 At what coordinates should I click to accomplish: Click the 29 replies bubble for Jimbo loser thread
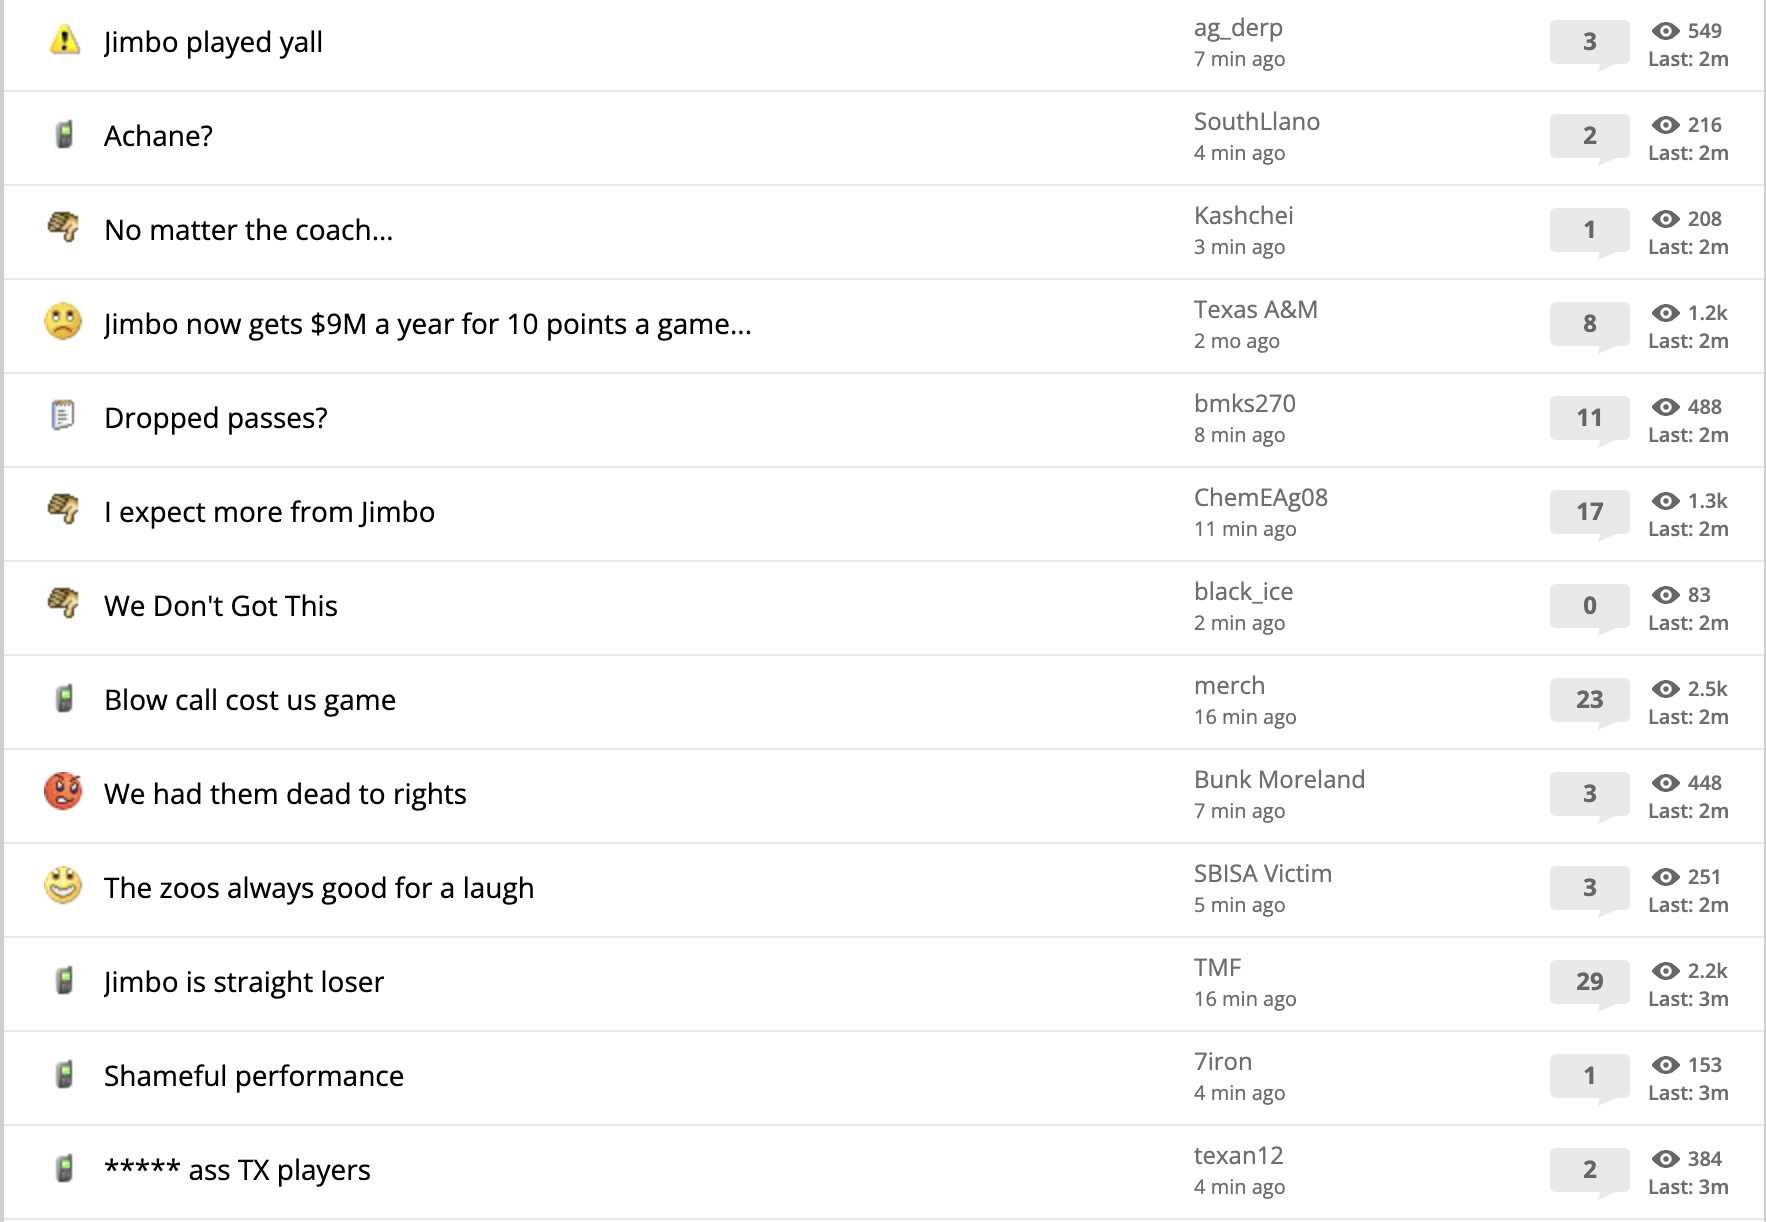click(1589, 982)
